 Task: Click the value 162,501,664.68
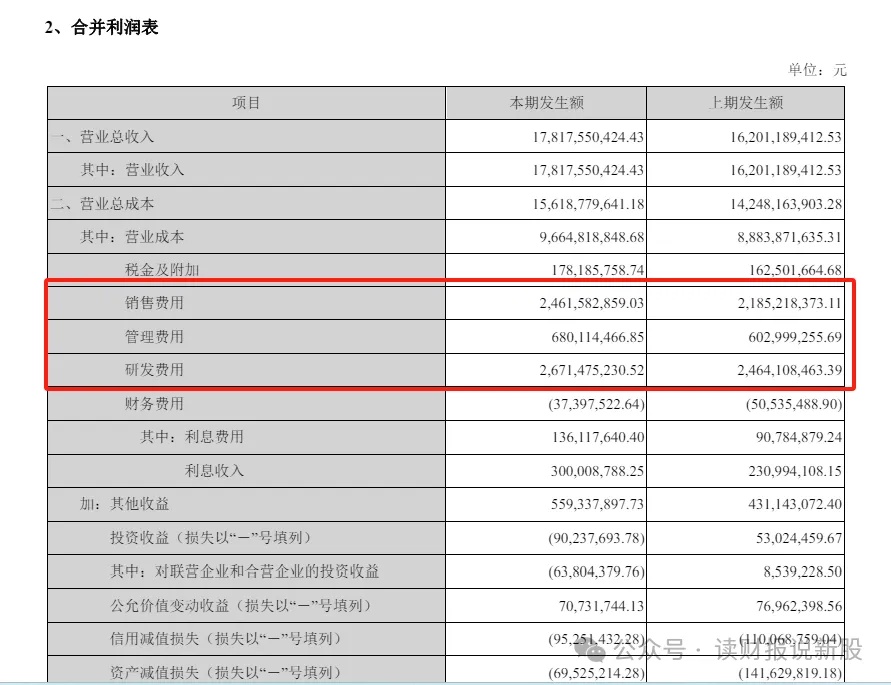point(795,270)
